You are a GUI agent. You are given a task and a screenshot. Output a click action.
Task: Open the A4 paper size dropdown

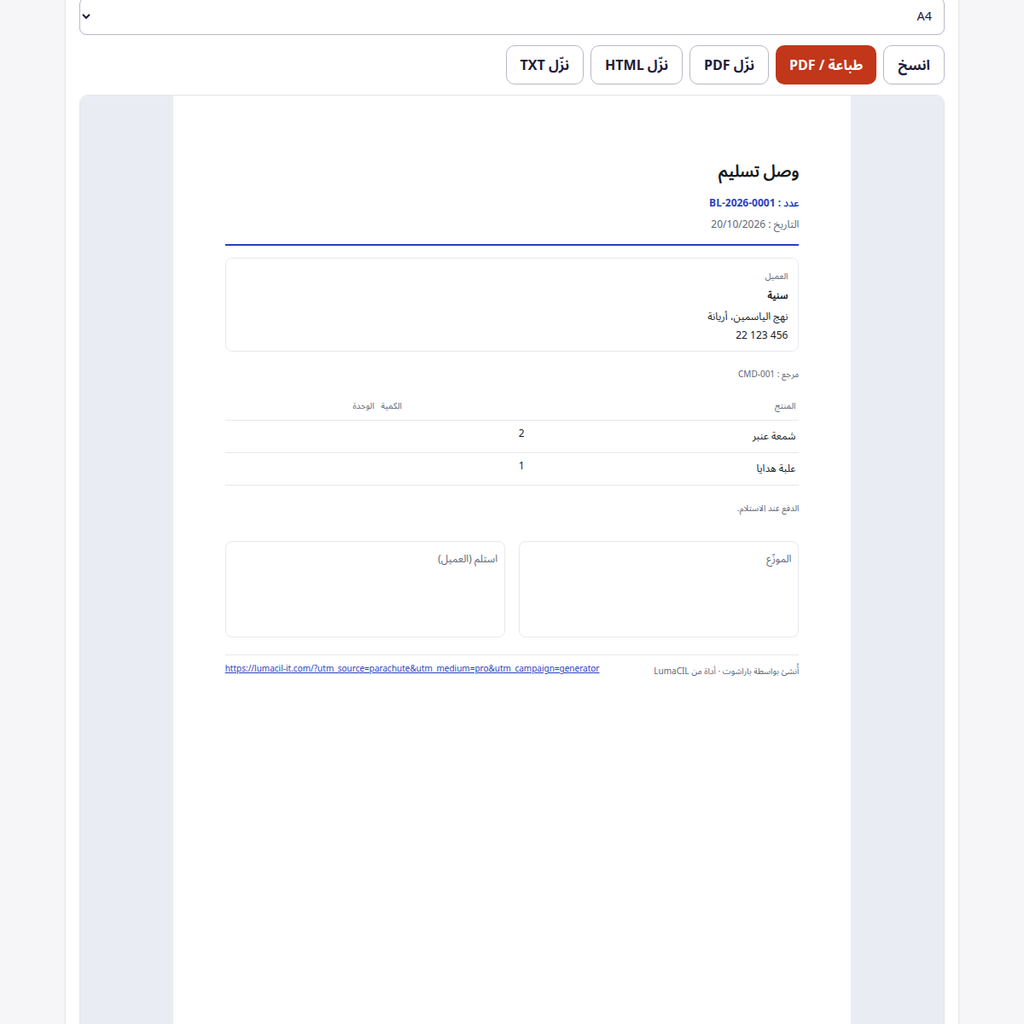click(511, 16)
